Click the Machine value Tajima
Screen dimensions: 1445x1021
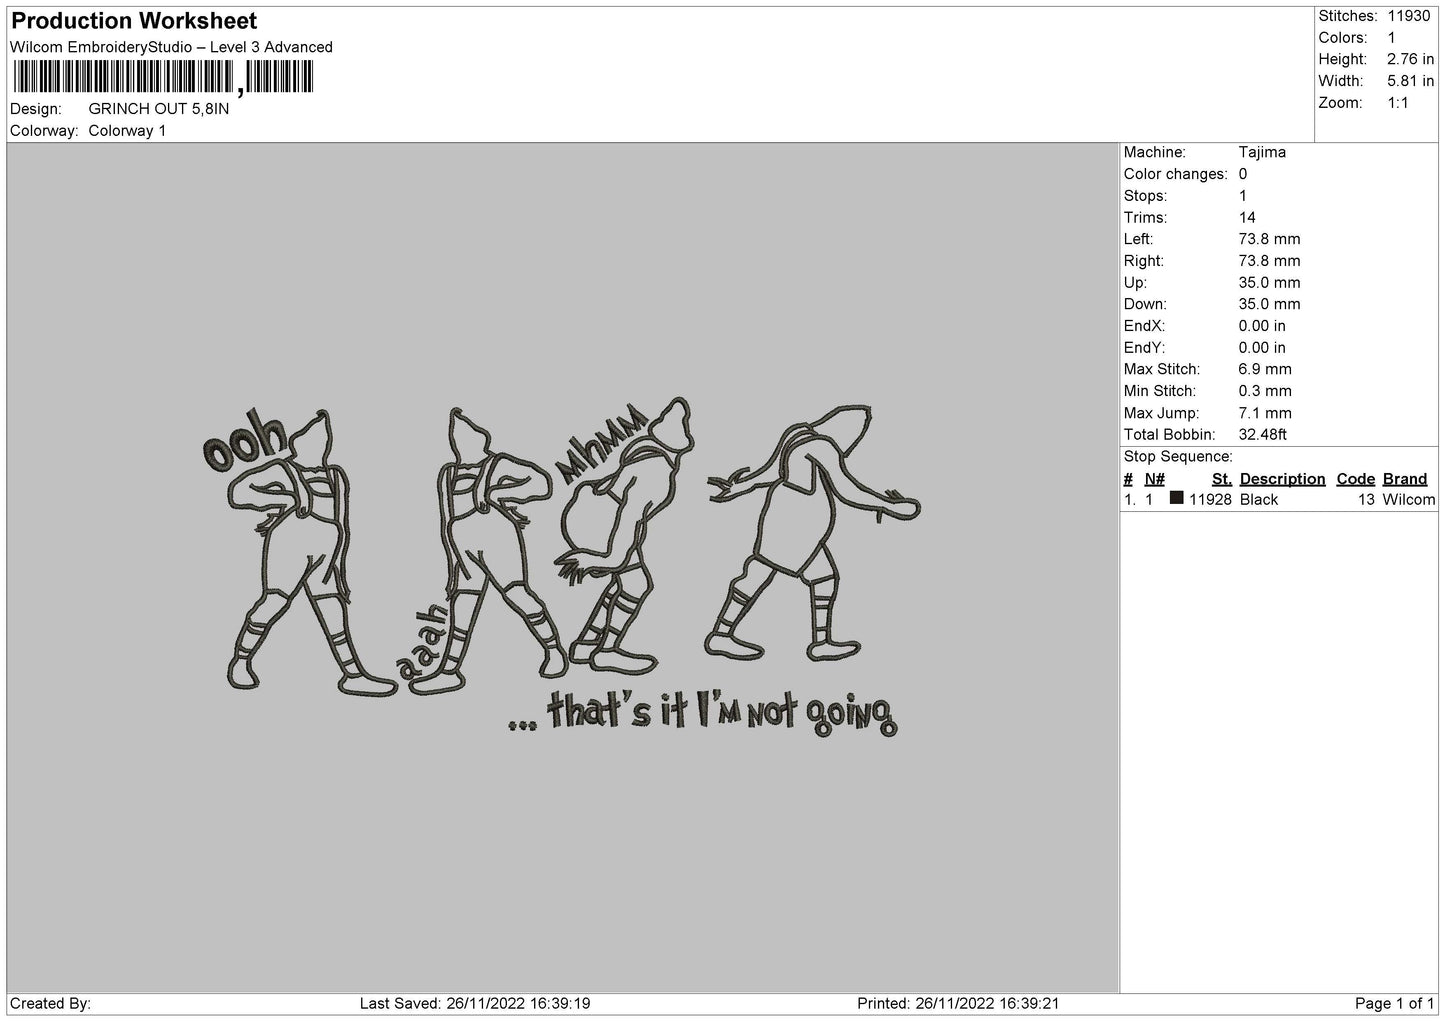tap(1262, 152)
